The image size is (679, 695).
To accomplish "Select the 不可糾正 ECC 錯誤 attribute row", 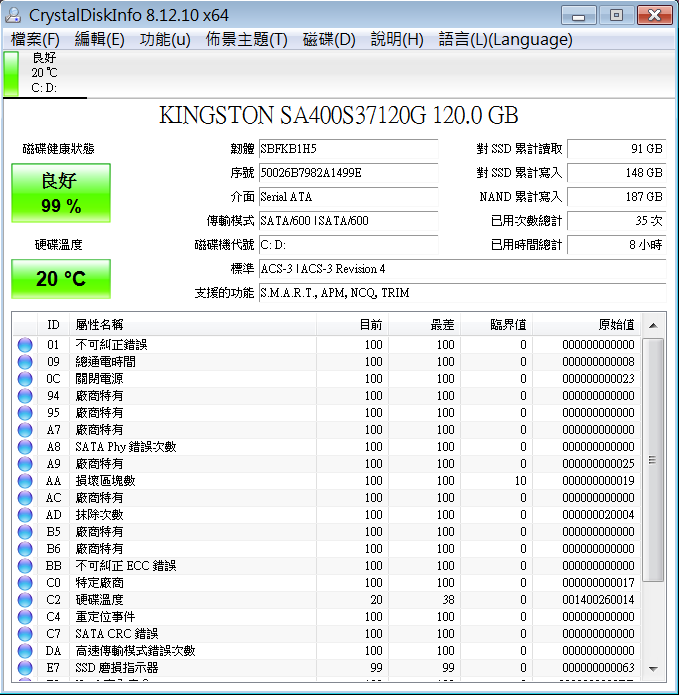I will click(x=327, y=566).
